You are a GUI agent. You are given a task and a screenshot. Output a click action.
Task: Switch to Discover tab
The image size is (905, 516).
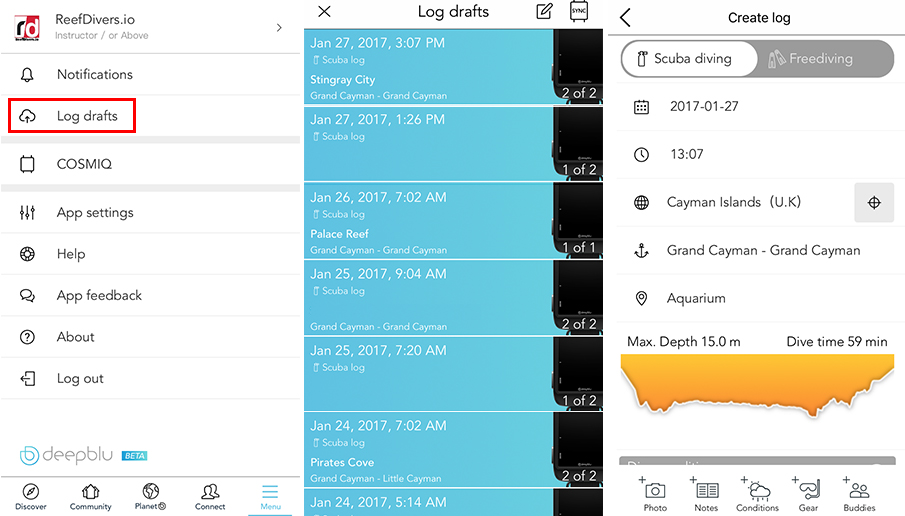point(31,497)
